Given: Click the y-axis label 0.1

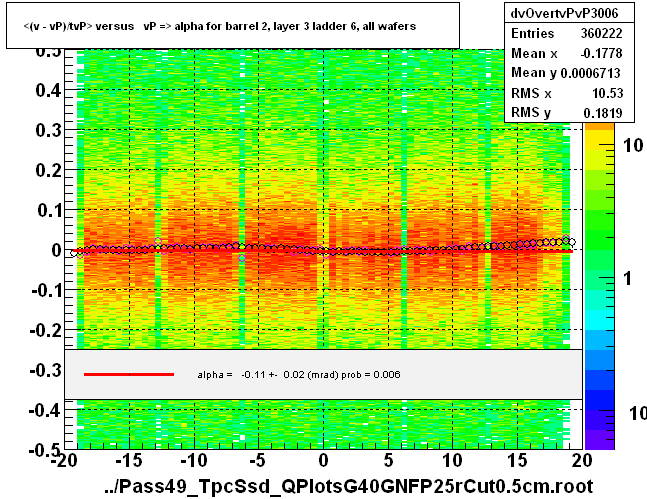Looking at the screenshot, I should tap(50, 210).
